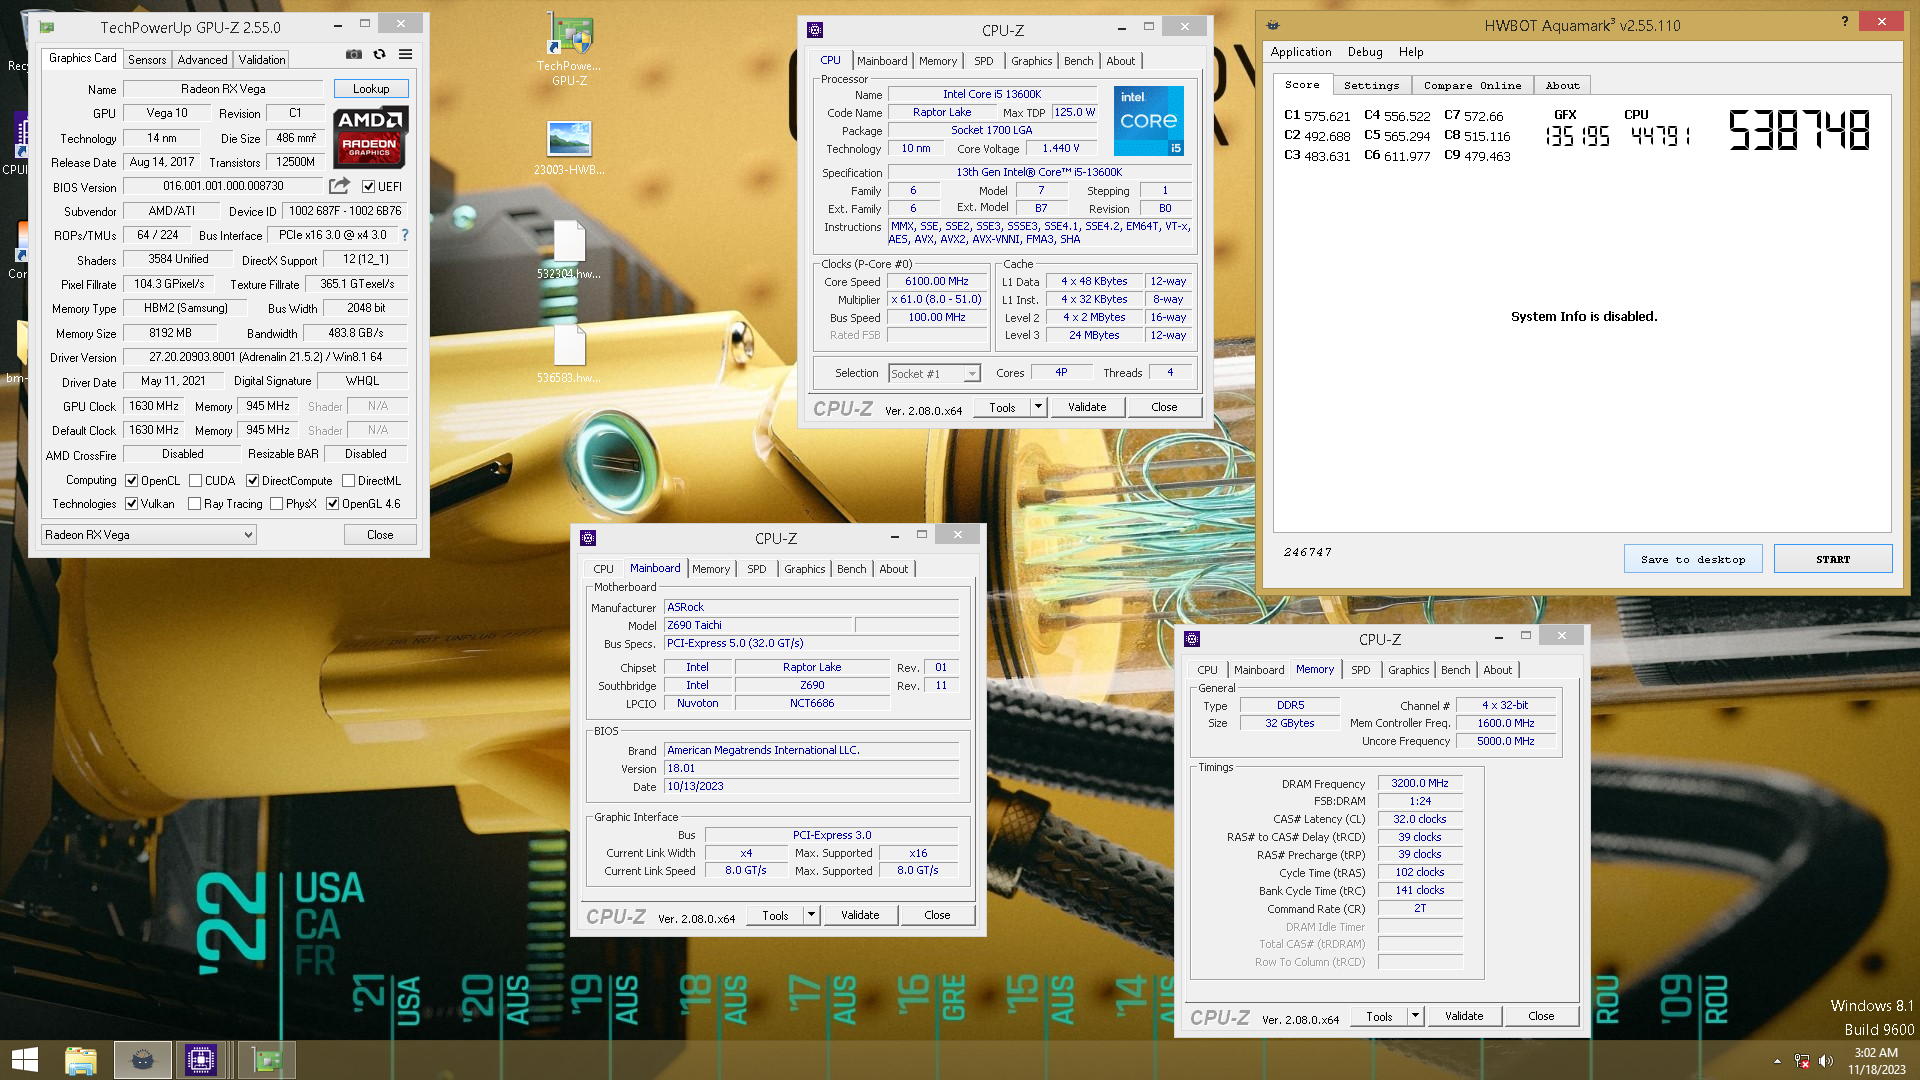Open Bench tab in top CPU-Z window
The height and width of the screenshot is (1080, 1920).
tap(1078, 61)
